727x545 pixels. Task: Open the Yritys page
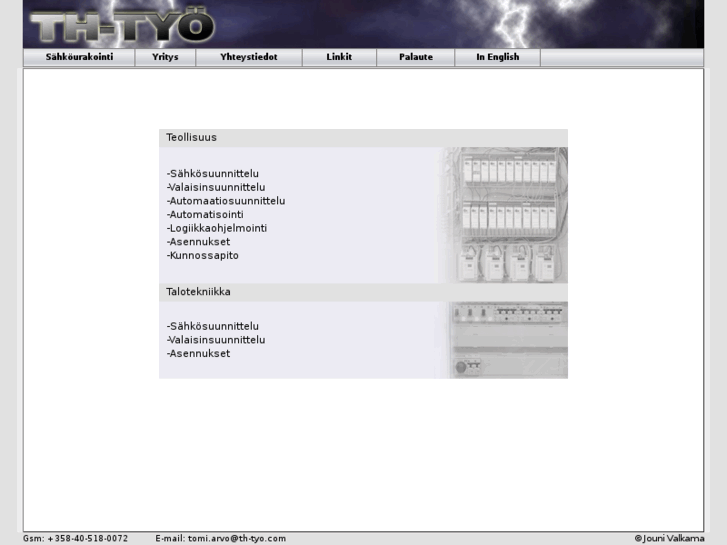point(165,57)
